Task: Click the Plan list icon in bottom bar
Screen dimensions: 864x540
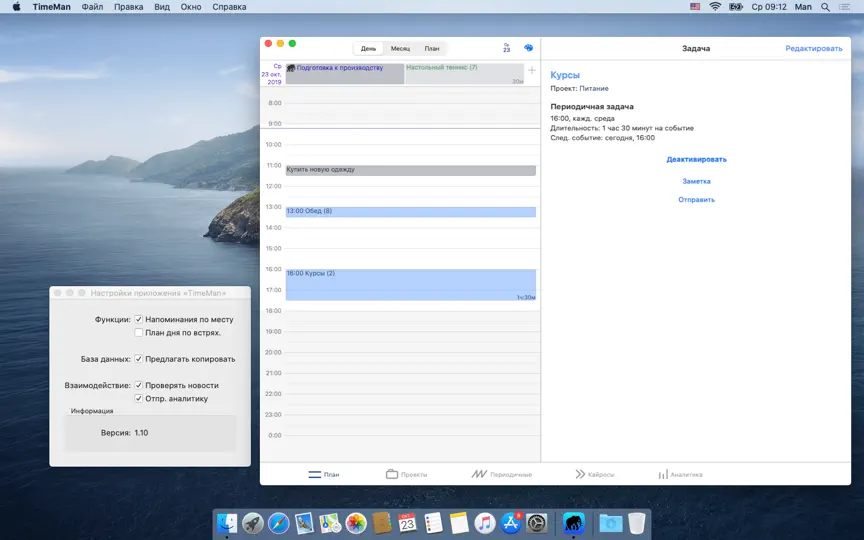Action: [315, 474]
